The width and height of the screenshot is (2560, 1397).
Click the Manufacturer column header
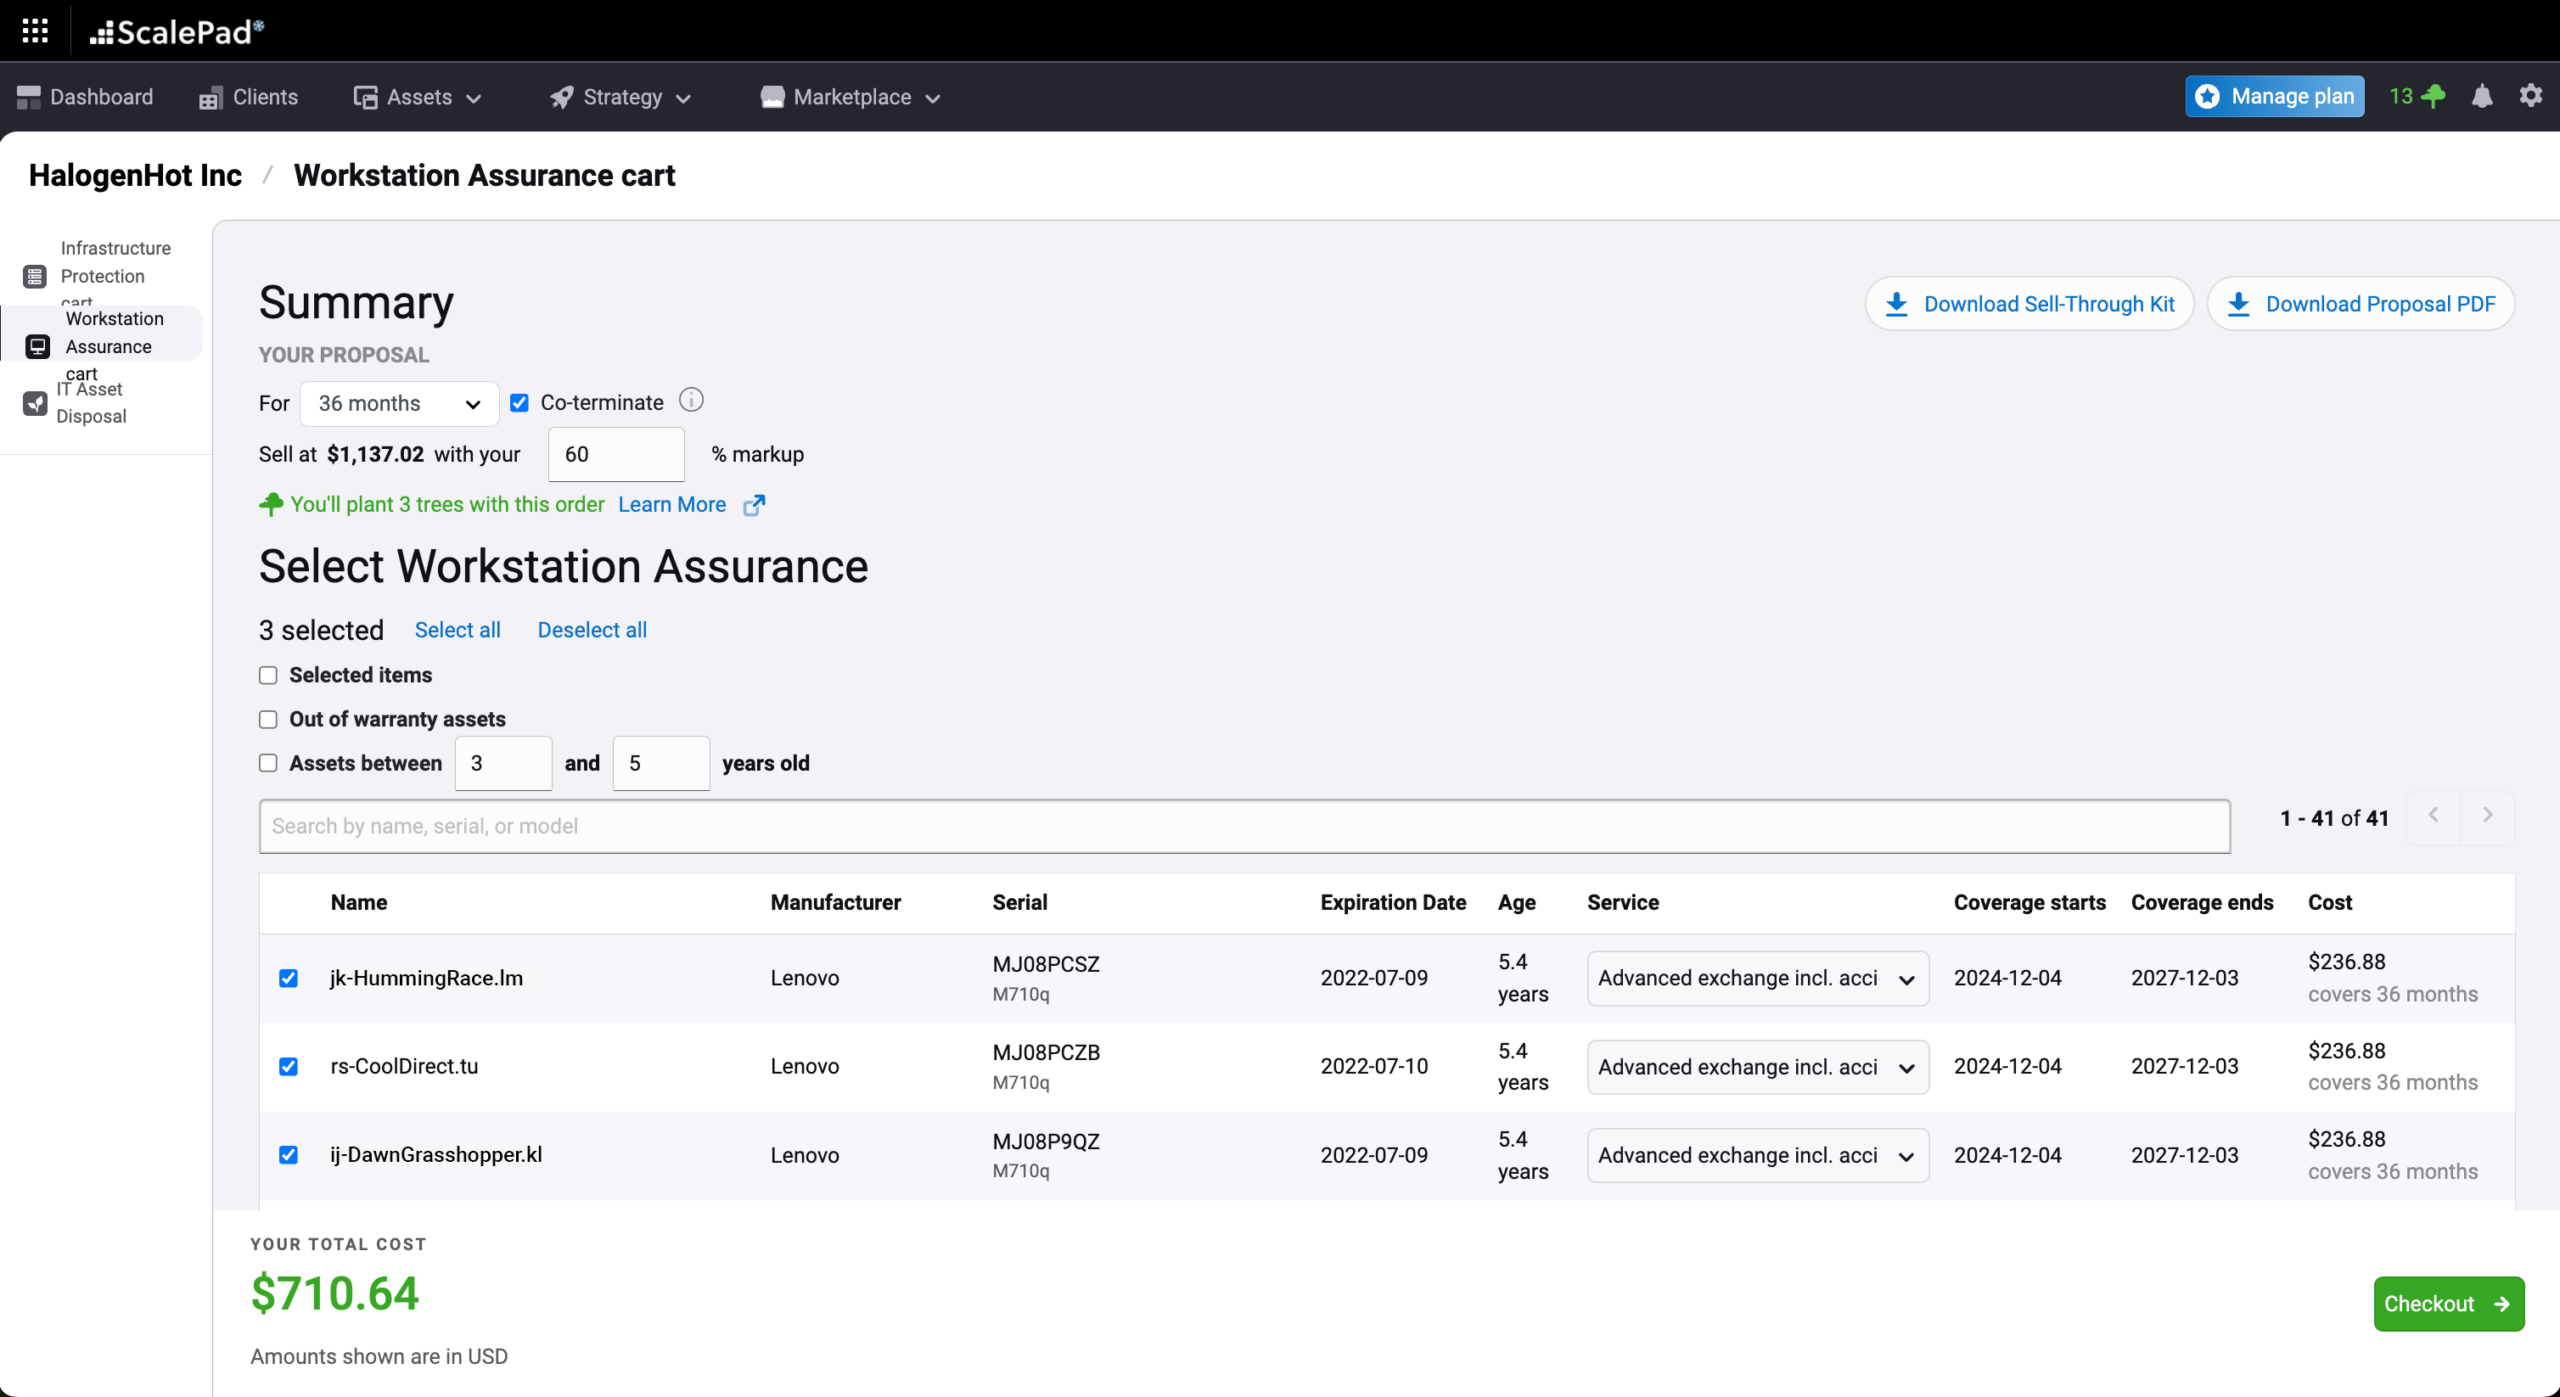[836, 902]
